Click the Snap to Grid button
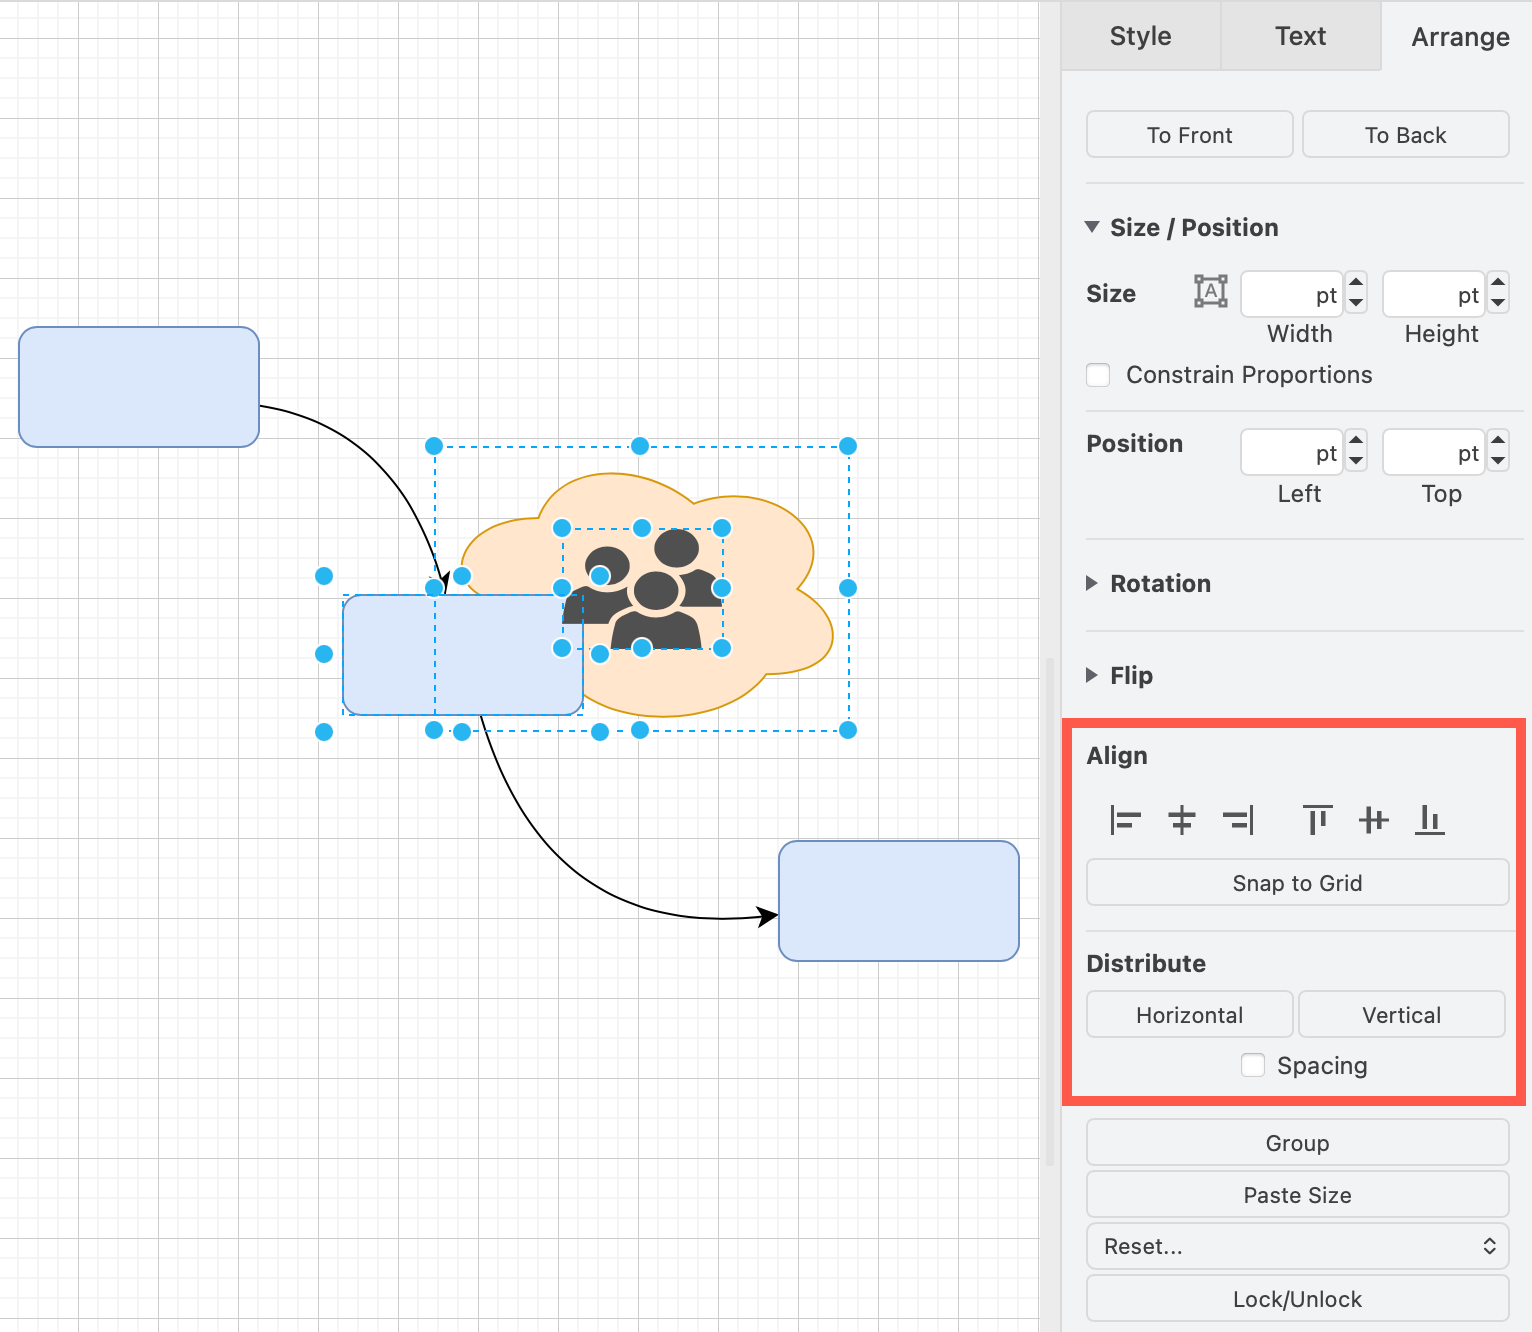This screenshot has height=1332, width=1532. tap(1297, 883)
